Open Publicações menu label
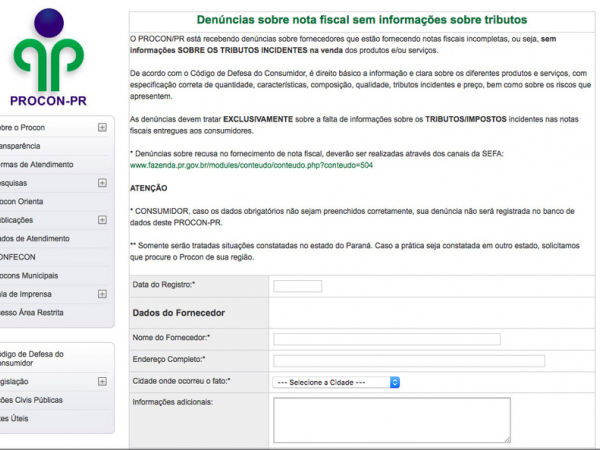Screen dimensions: 600x450 (16, 220)
